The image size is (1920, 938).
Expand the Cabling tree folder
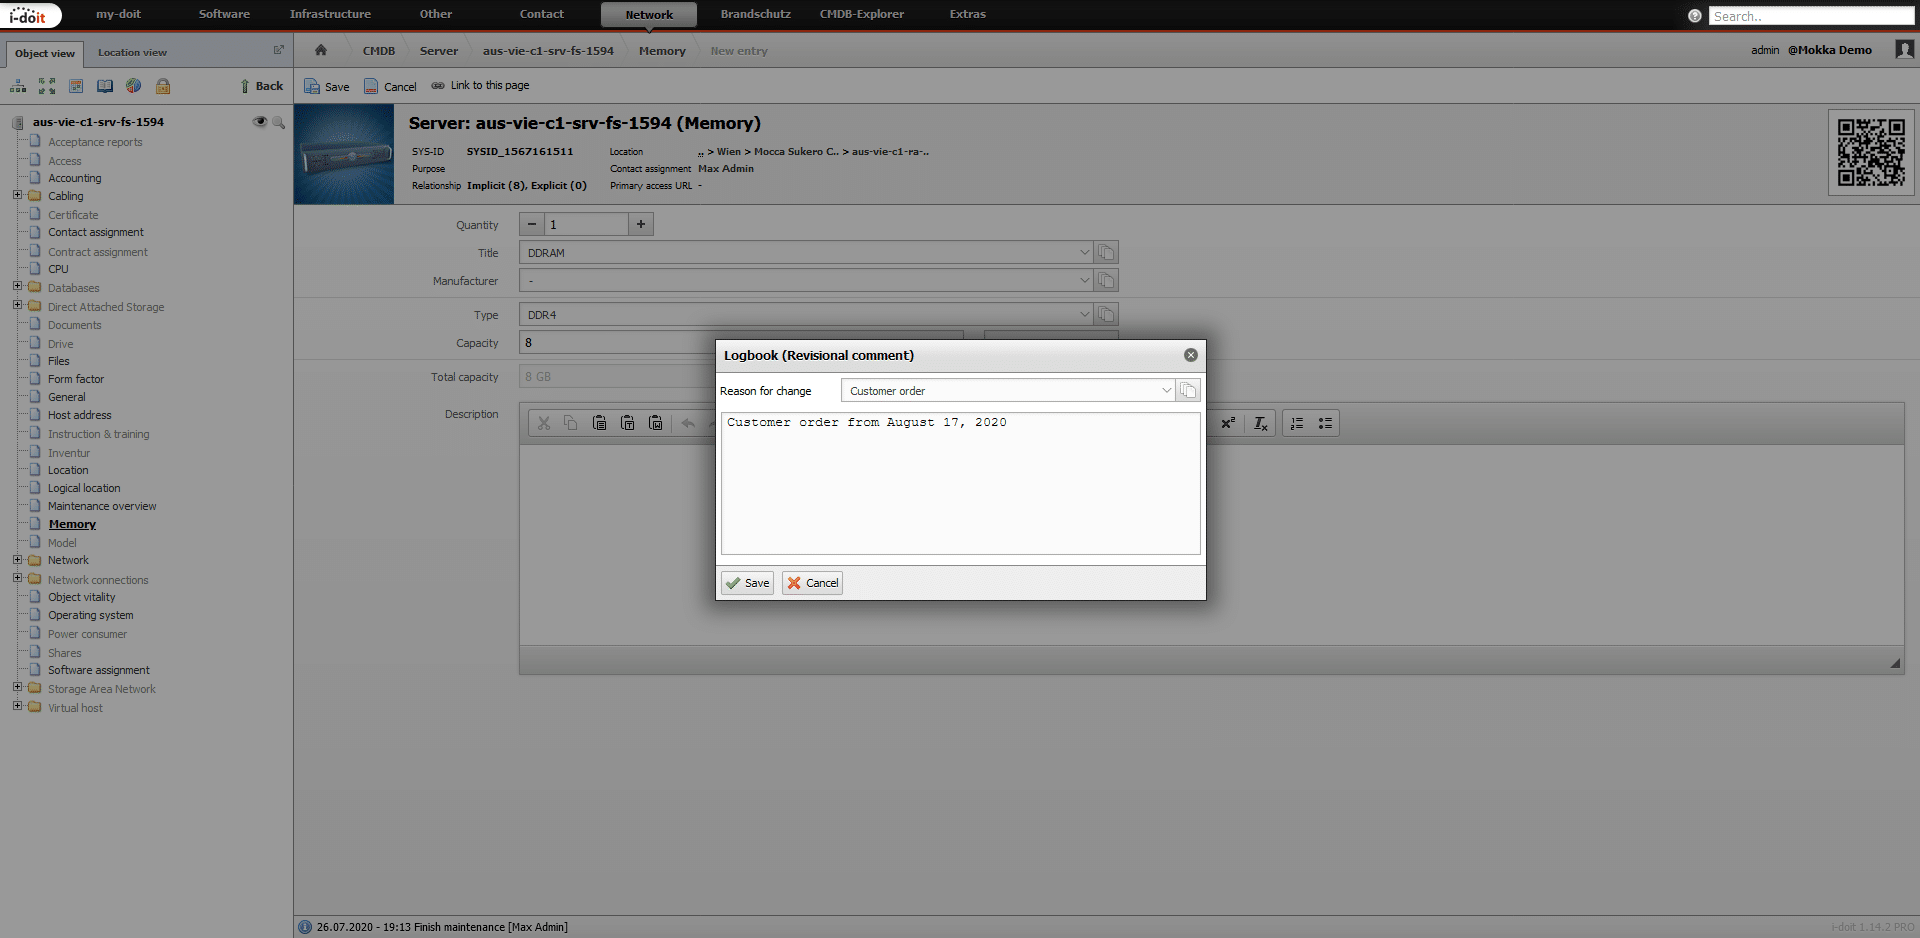coord(17,196)
